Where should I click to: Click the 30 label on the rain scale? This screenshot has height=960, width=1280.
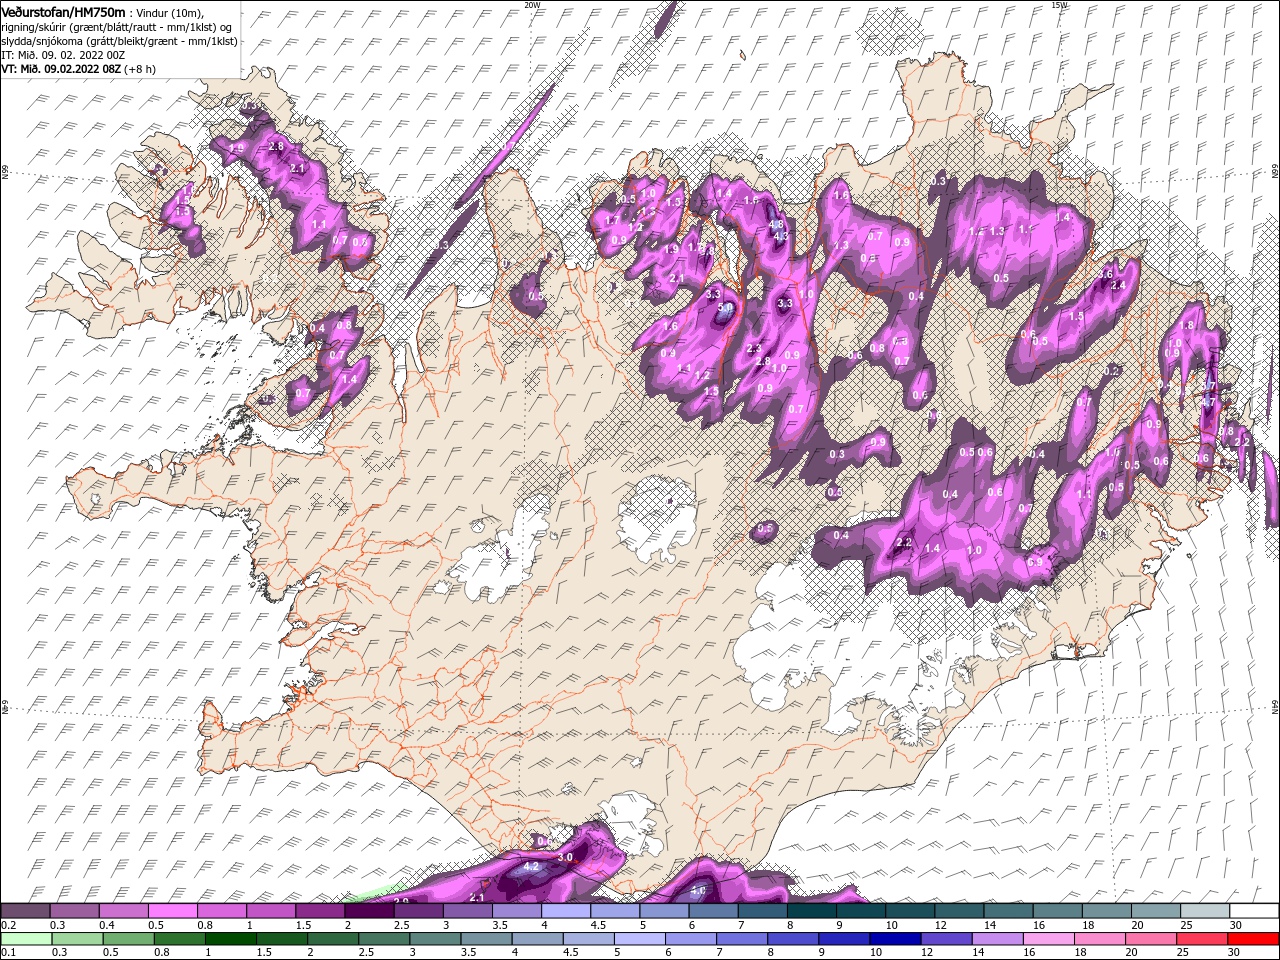tap(1235, 953)
